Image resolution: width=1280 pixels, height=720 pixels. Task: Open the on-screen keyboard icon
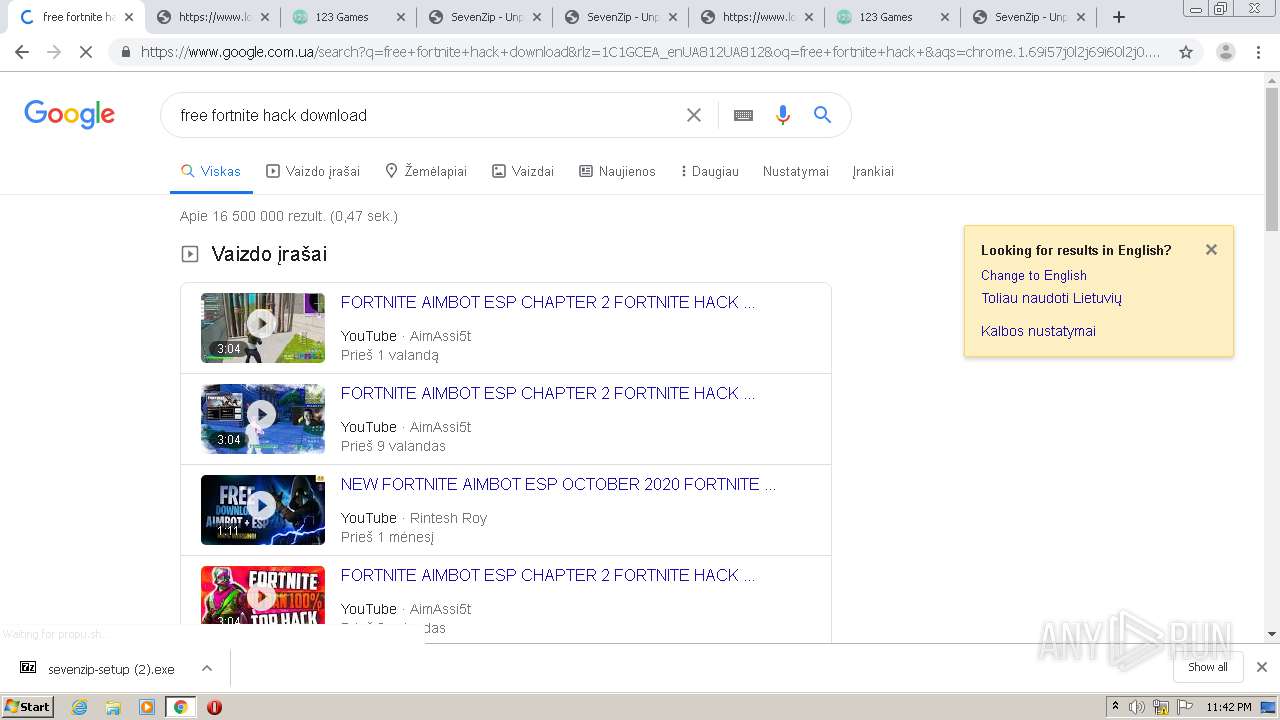743,115
